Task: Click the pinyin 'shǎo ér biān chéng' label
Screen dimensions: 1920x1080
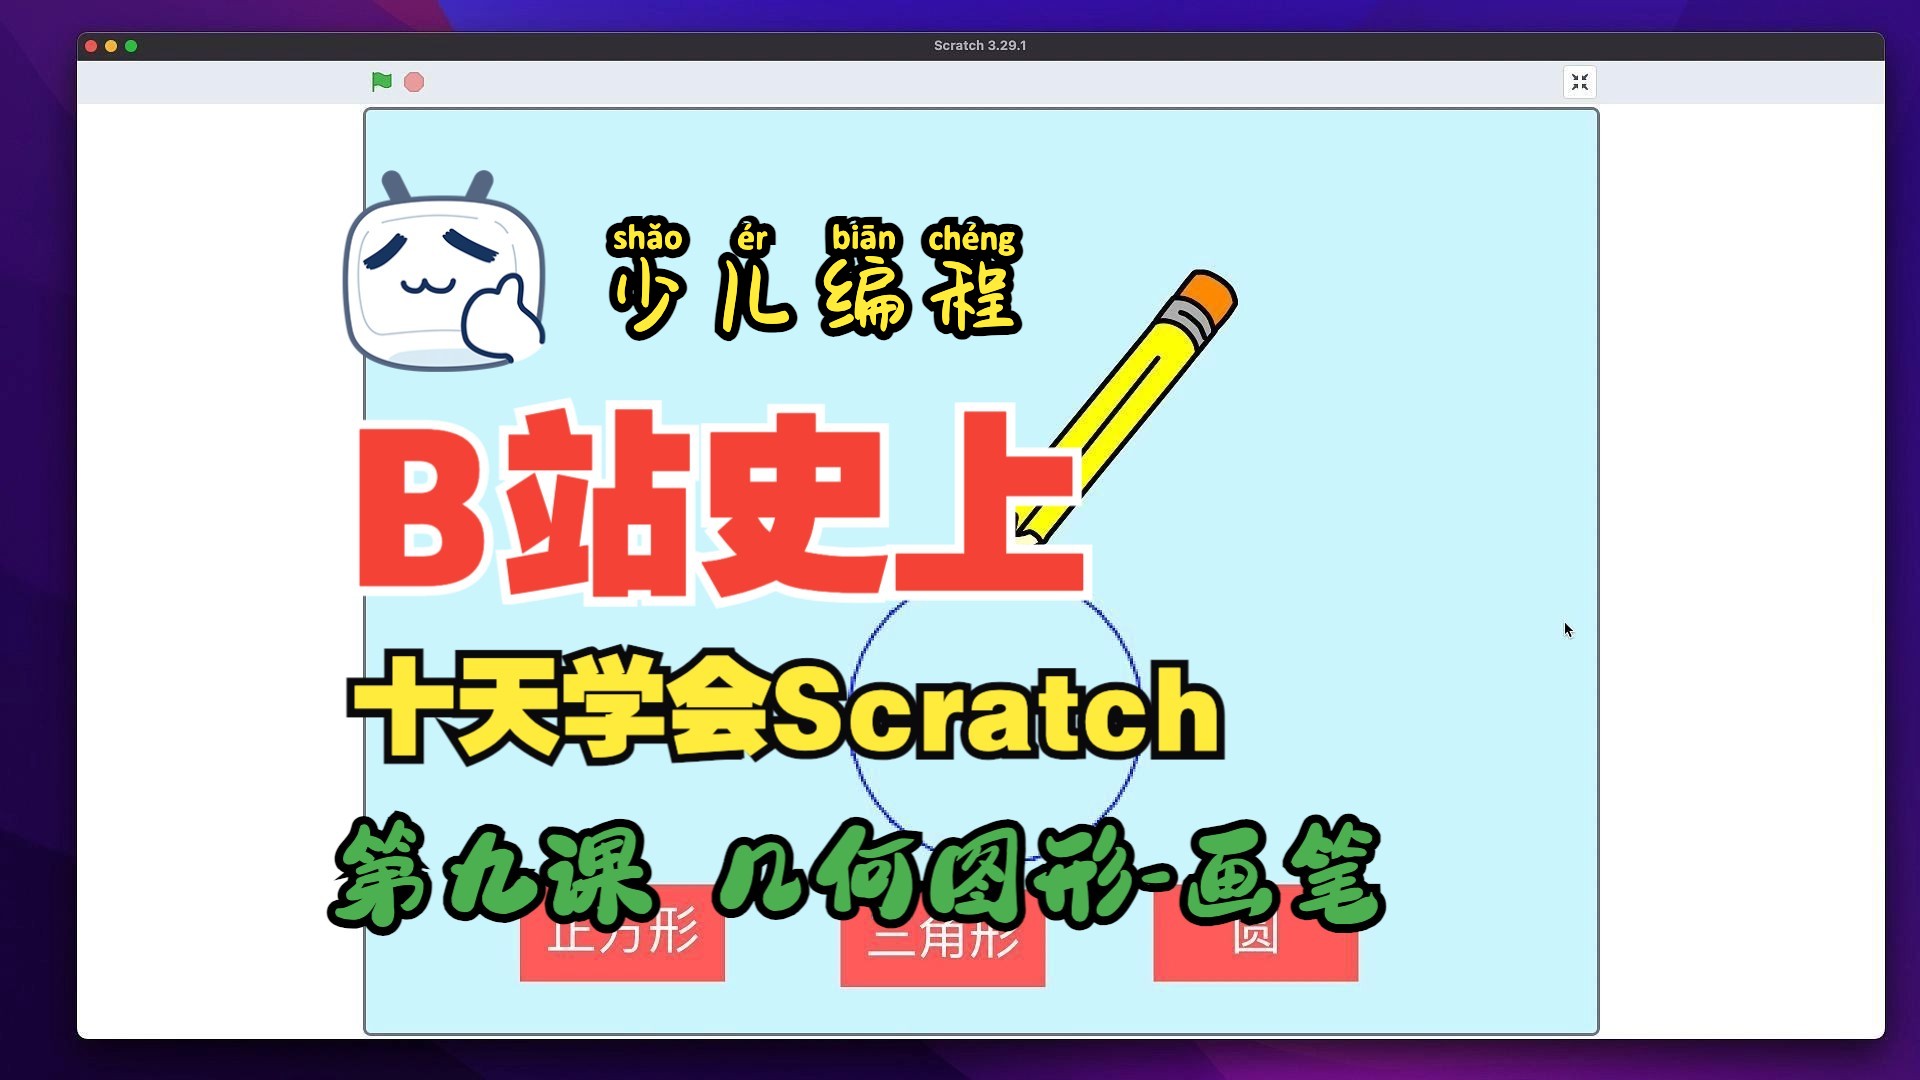Action: (x=815, y=238)
